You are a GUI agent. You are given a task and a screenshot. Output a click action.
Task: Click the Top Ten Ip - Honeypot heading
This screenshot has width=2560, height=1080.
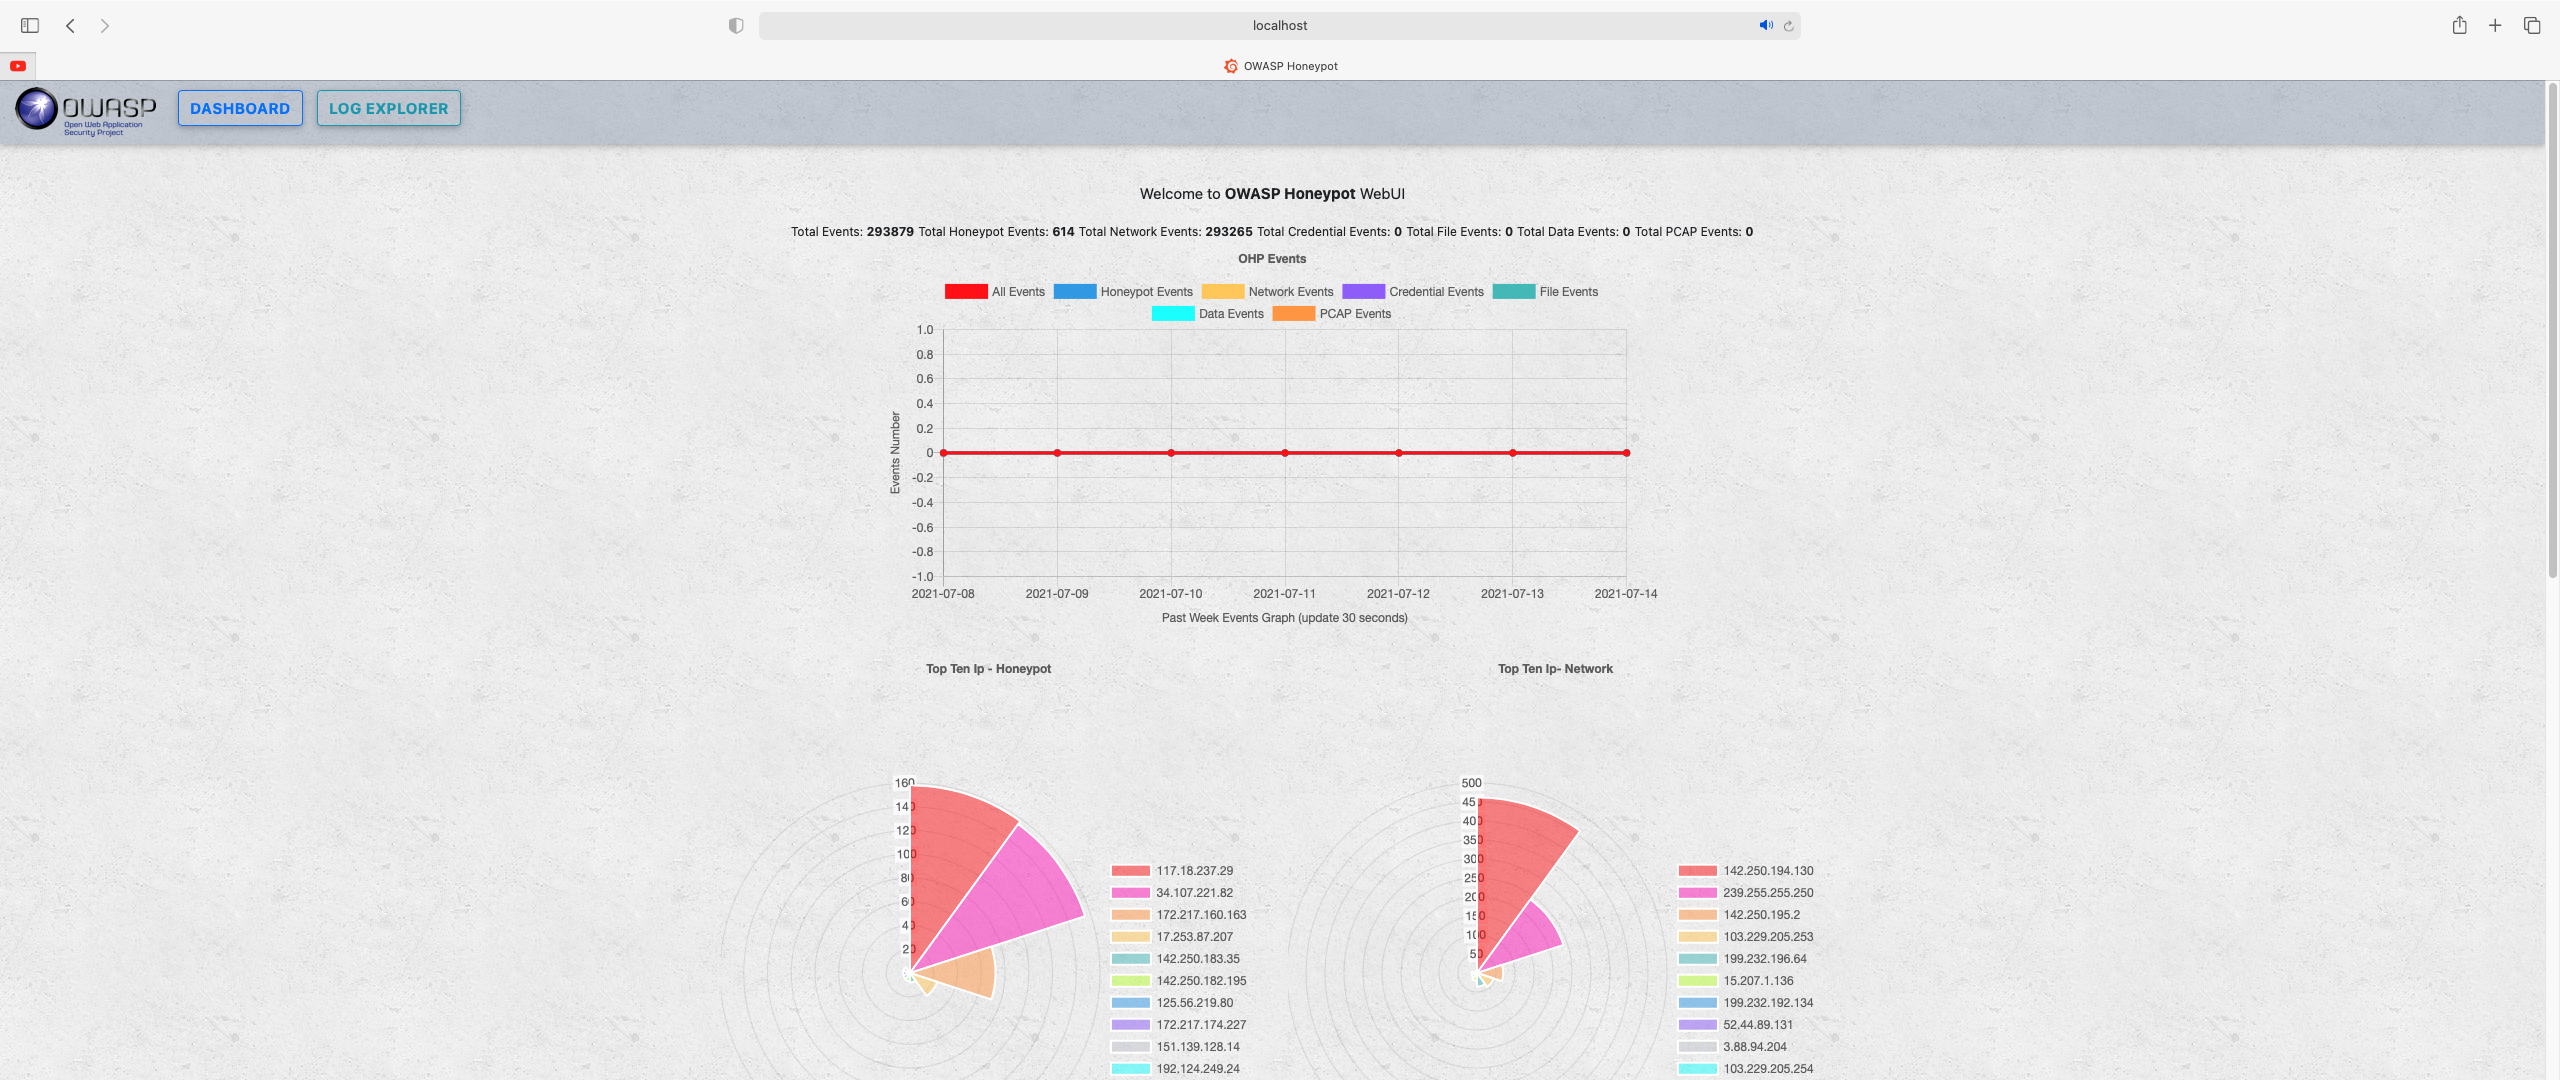tap(988, 669)
